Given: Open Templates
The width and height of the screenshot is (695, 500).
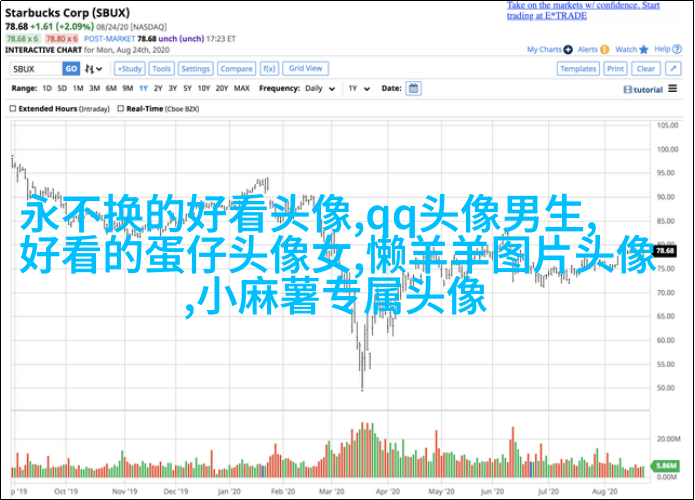Looking at the screenshot, I should click(578, 69).
